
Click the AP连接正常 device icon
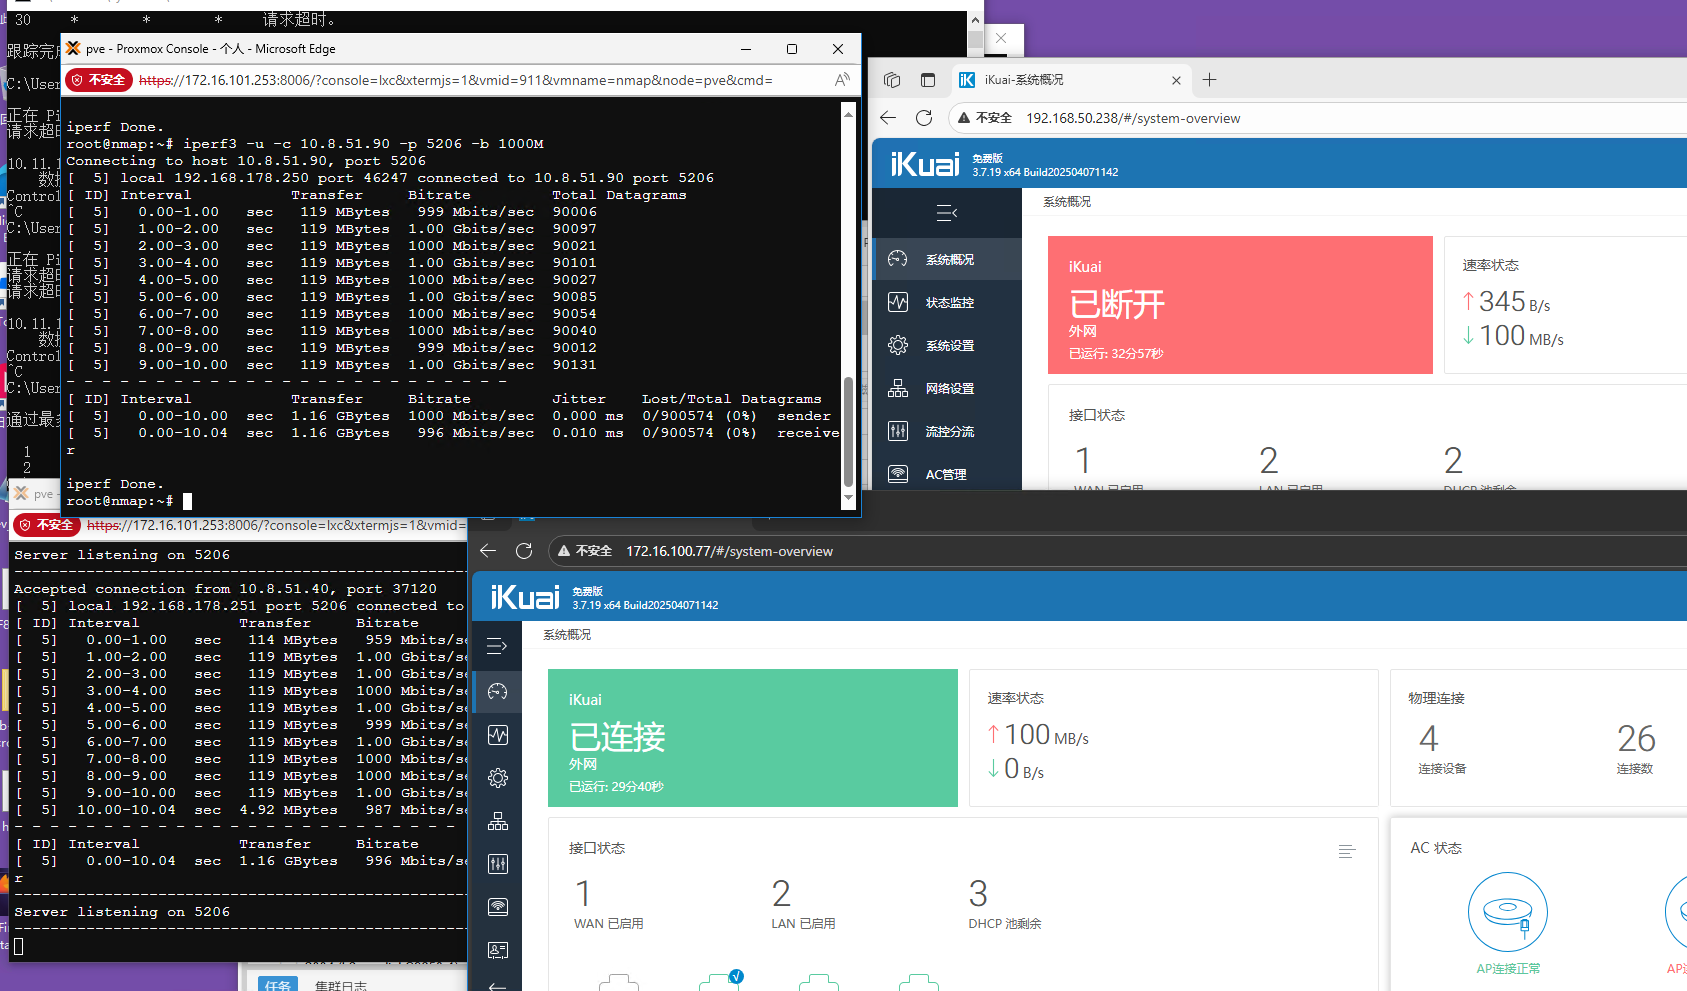pyautogui.click(x=1508, y=912)
